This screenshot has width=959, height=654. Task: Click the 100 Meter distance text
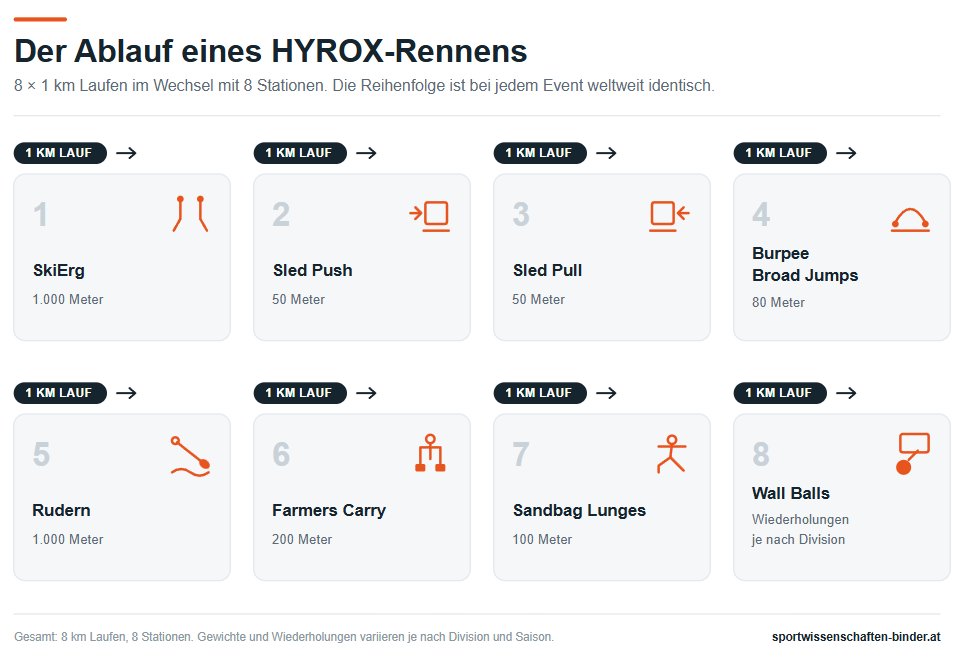542,540
